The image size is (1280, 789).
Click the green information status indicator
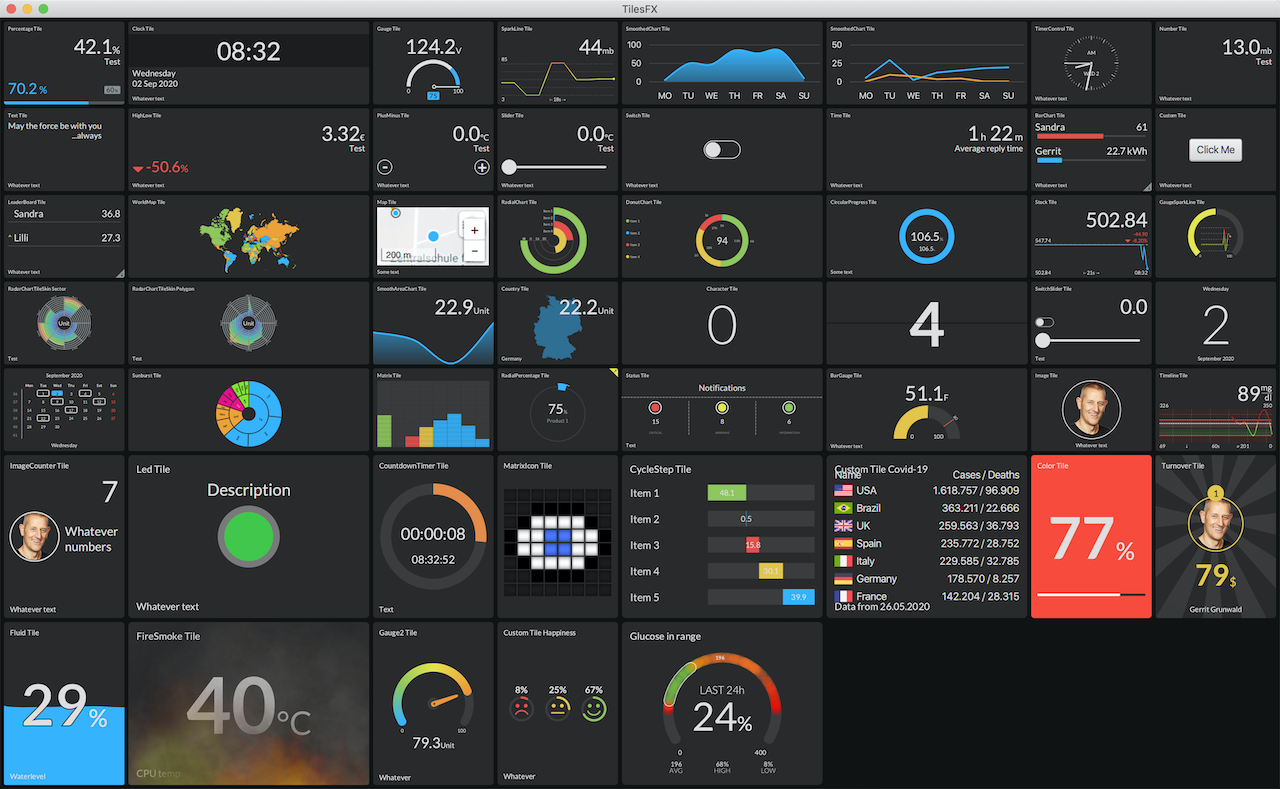point(789,408)
